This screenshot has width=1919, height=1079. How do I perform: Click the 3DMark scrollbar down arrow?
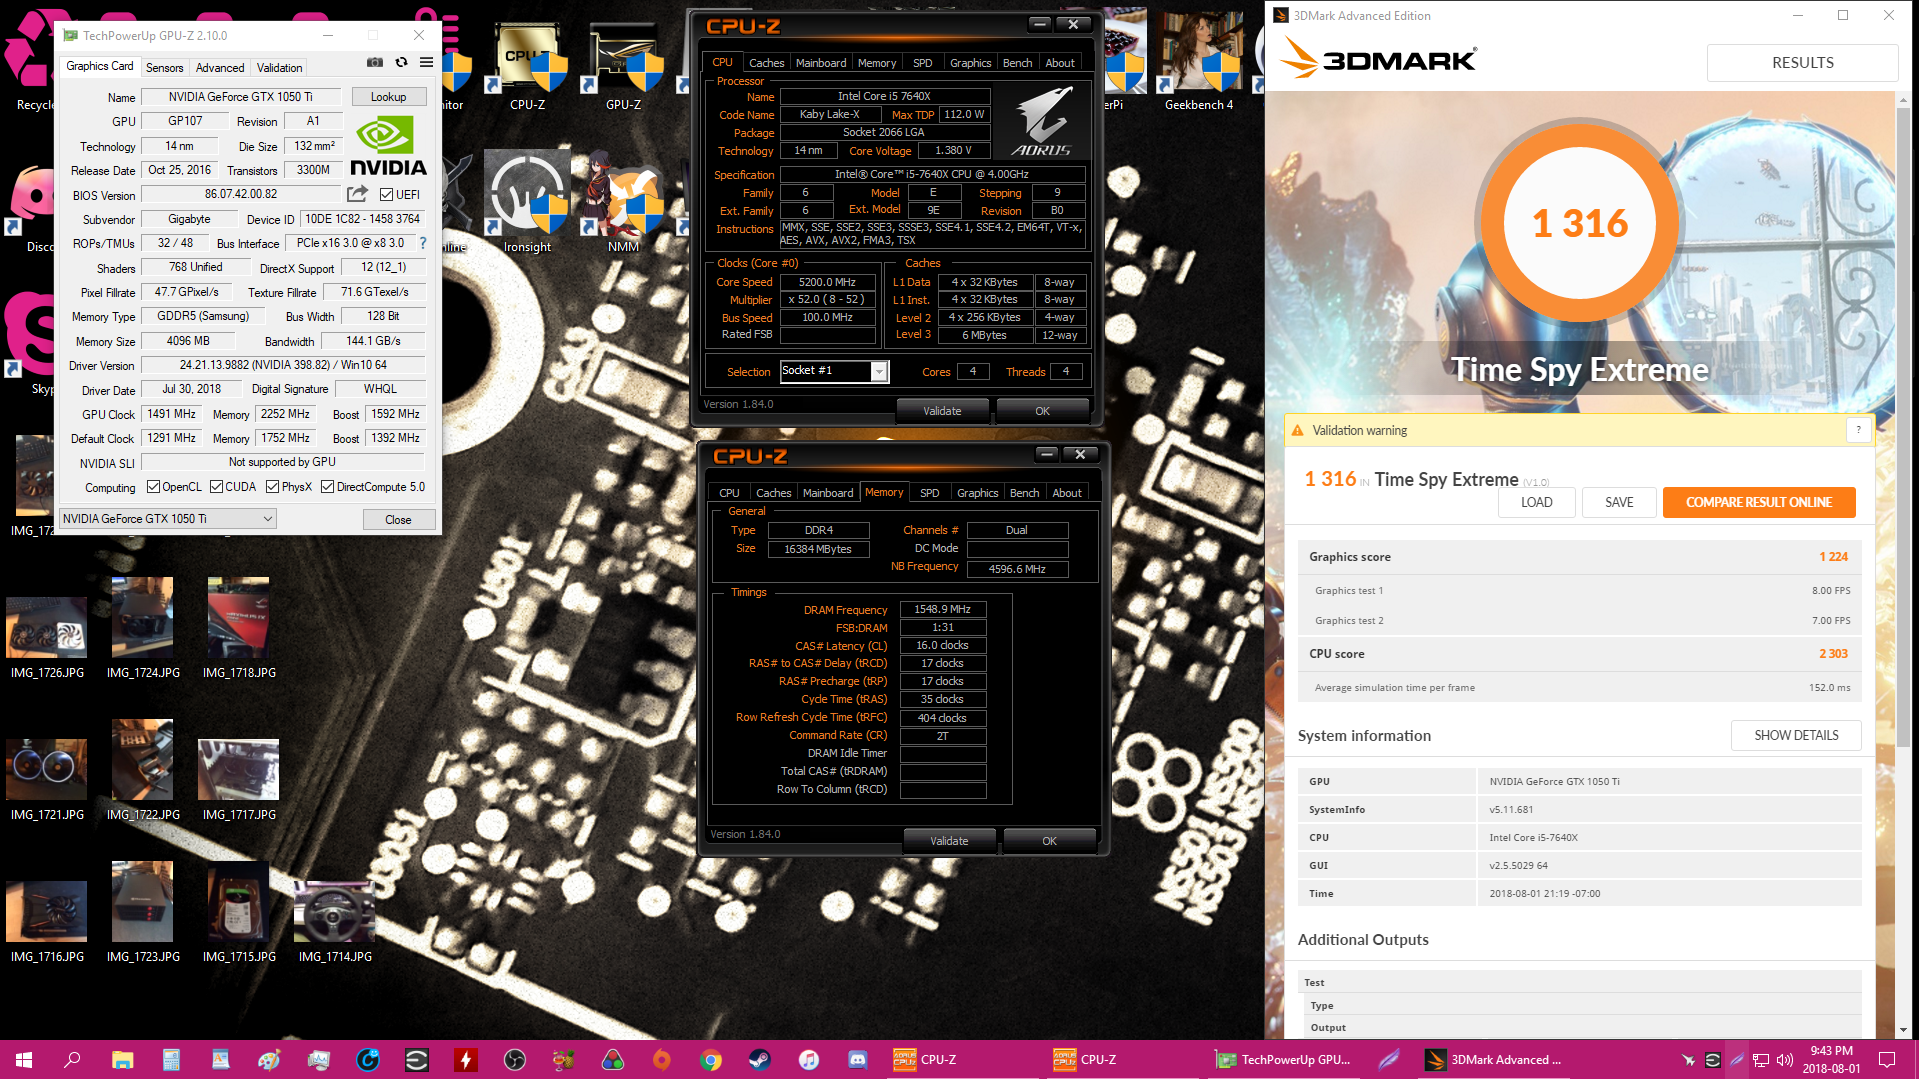1903,1030
